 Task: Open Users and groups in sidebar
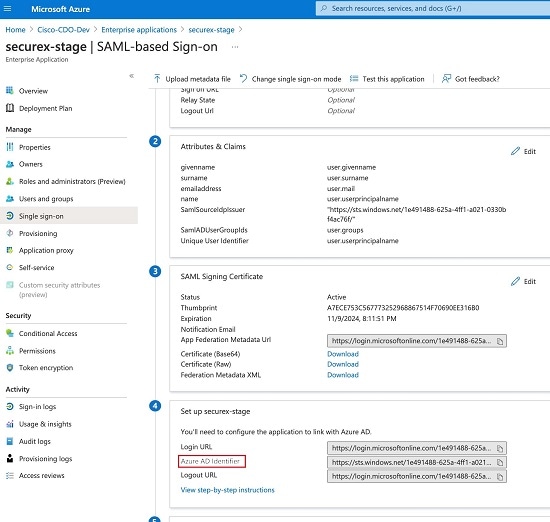pyautogui.click(x=46, y=199)
